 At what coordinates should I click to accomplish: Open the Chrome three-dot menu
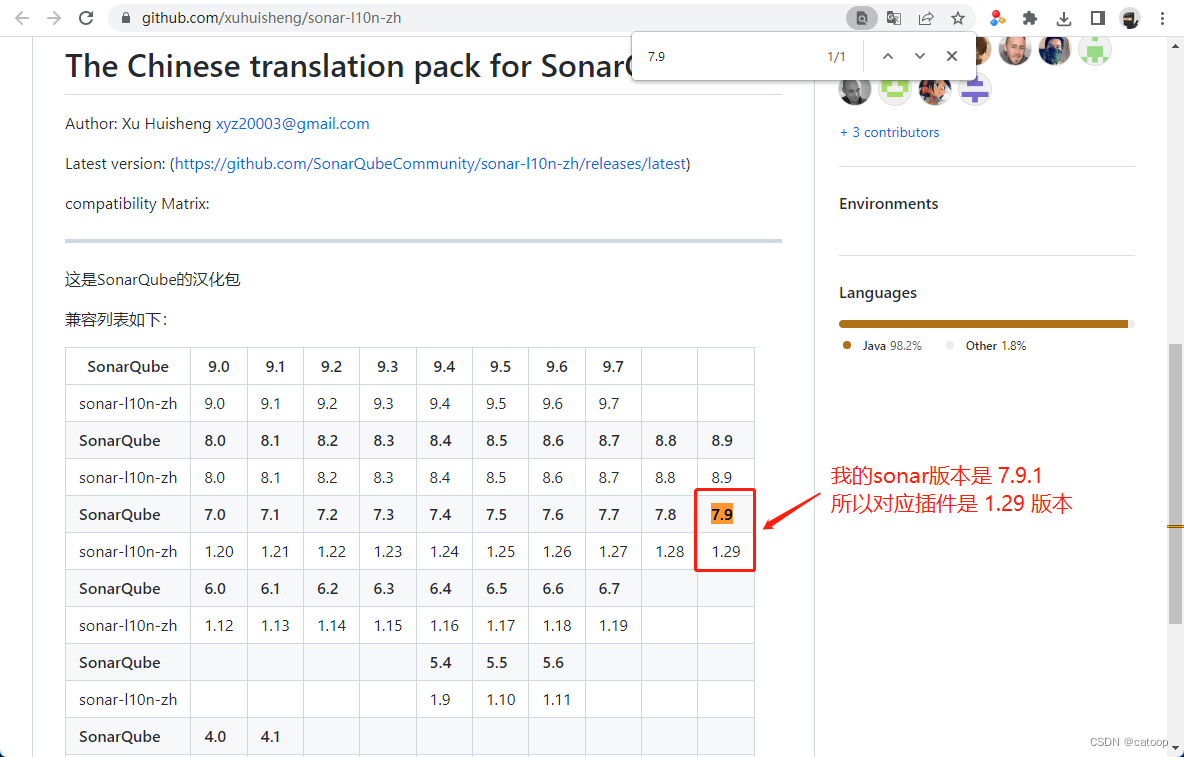coord(1162,18)
